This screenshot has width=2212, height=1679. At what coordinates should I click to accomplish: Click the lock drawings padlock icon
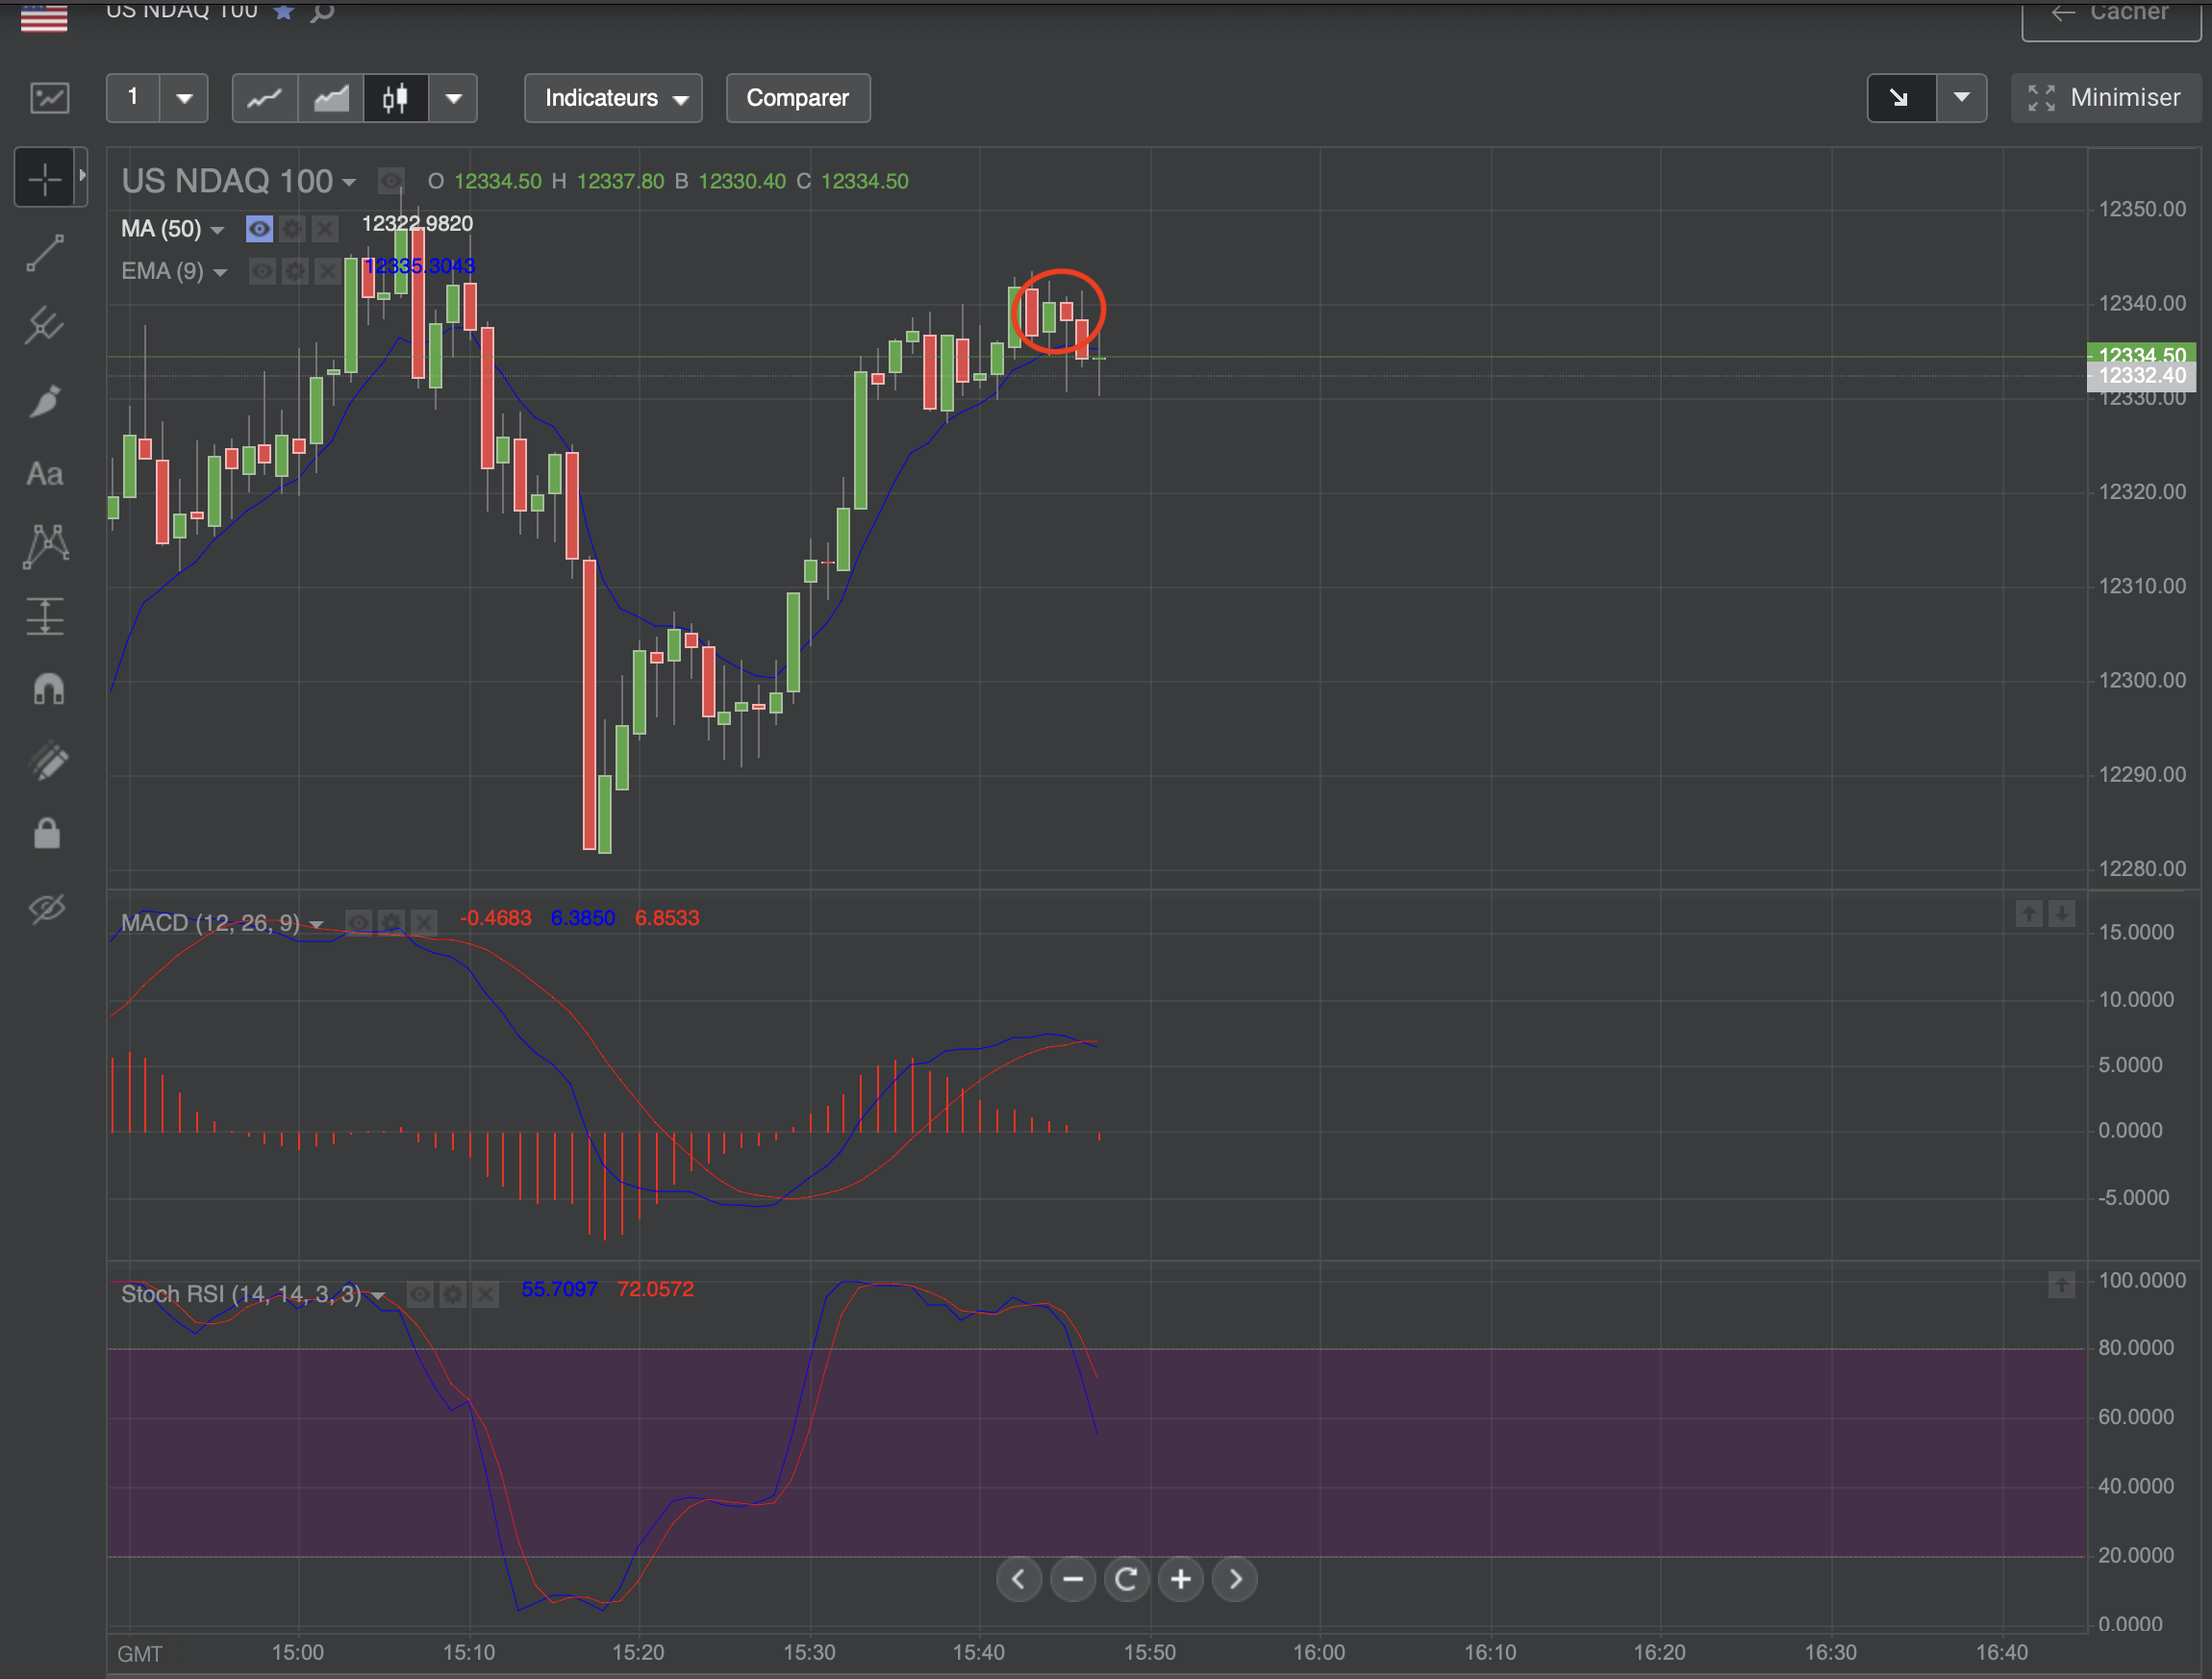tap(47, 833)
